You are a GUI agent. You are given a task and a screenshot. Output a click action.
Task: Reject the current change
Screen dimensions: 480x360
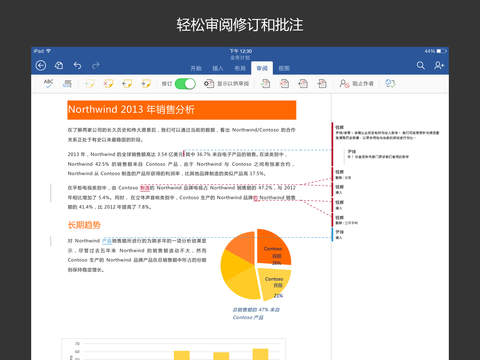point(284,83)
